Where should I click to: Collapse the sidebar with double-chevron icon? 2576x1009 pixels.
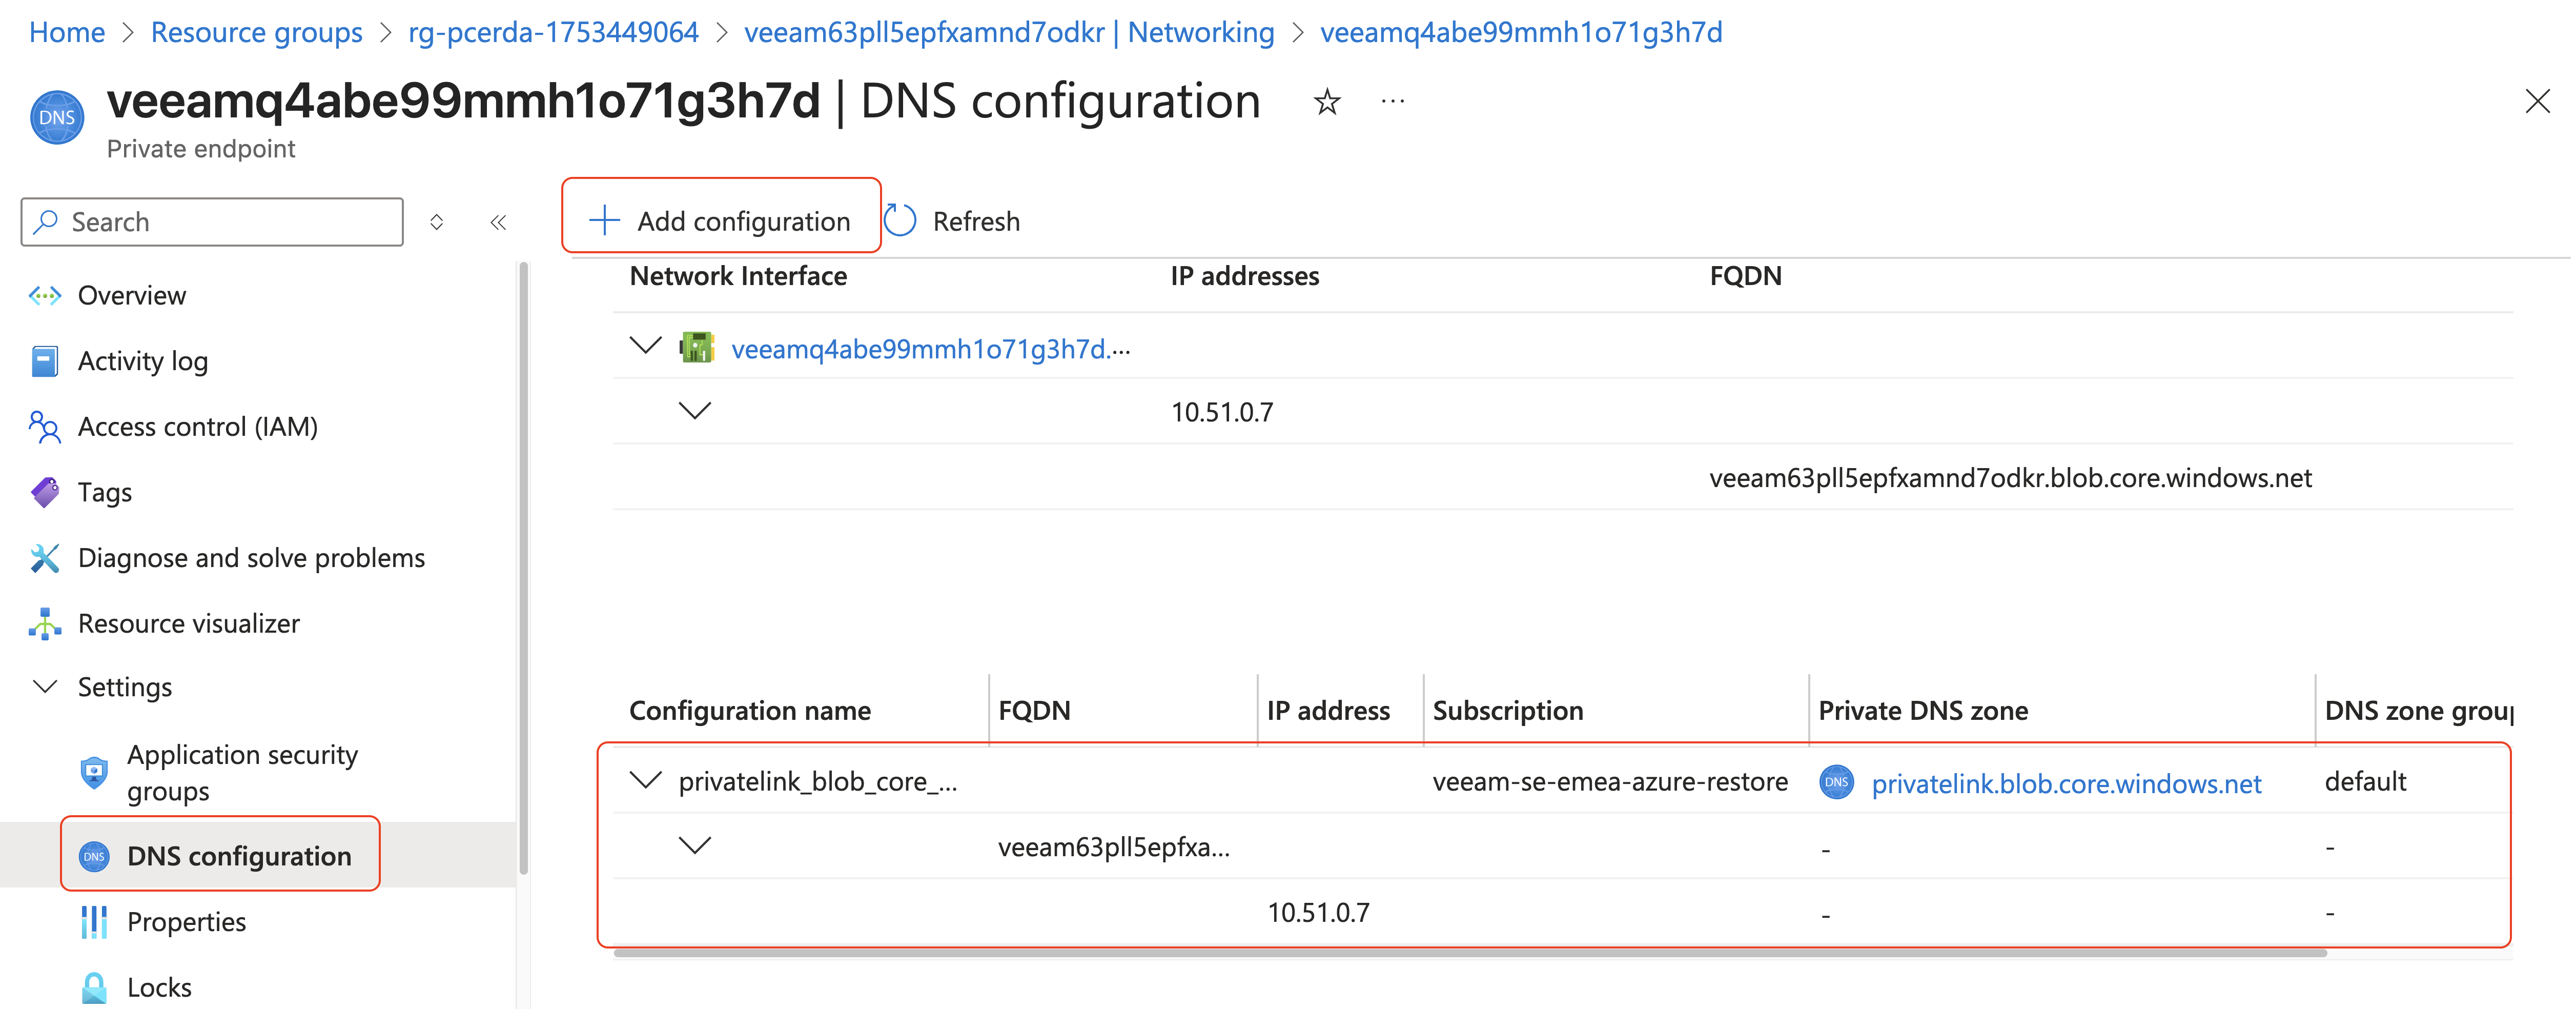point(498,222)
